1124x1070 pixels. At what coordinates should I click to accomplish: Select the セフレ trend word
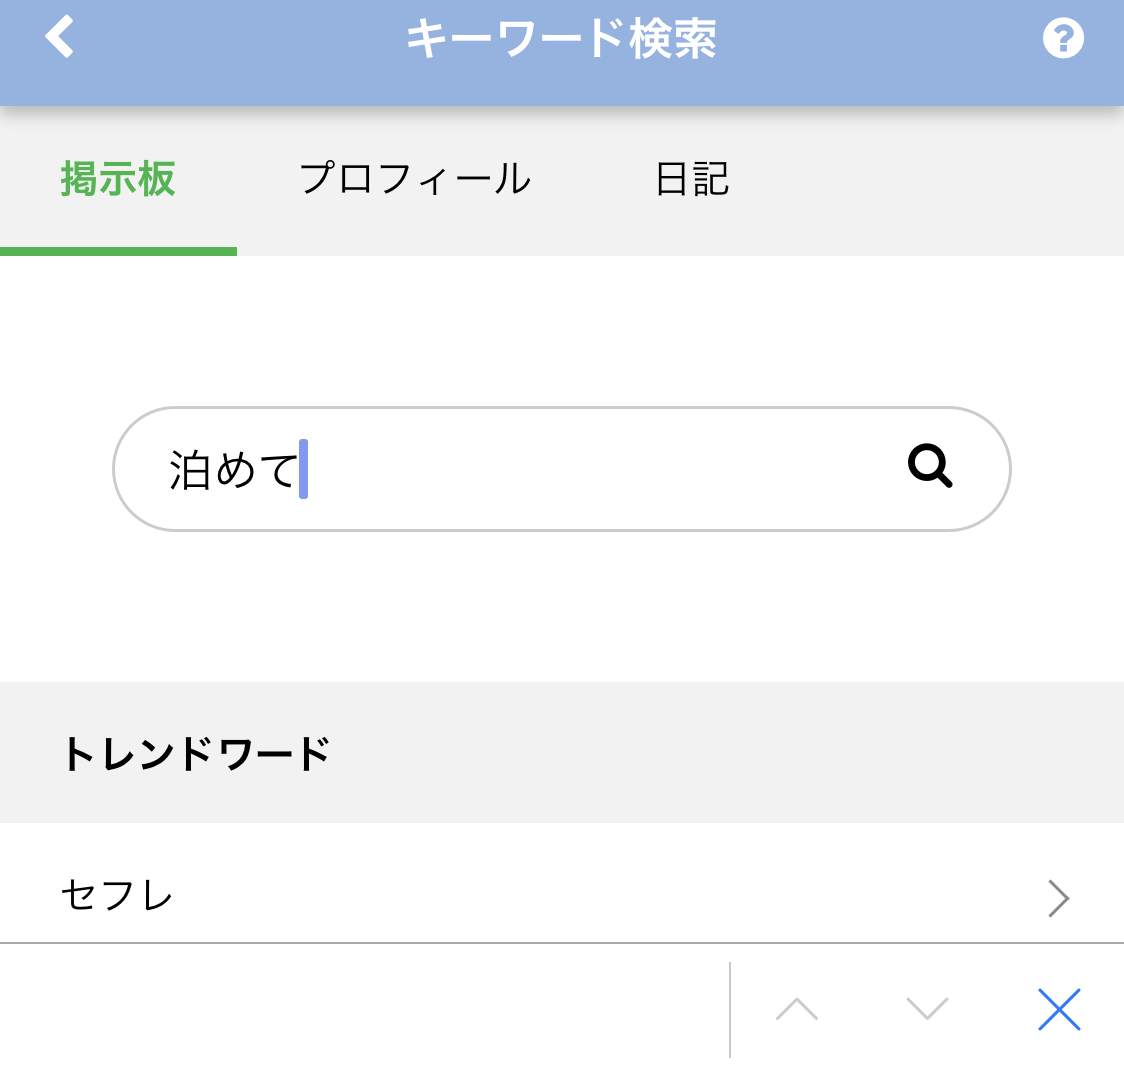118,895
